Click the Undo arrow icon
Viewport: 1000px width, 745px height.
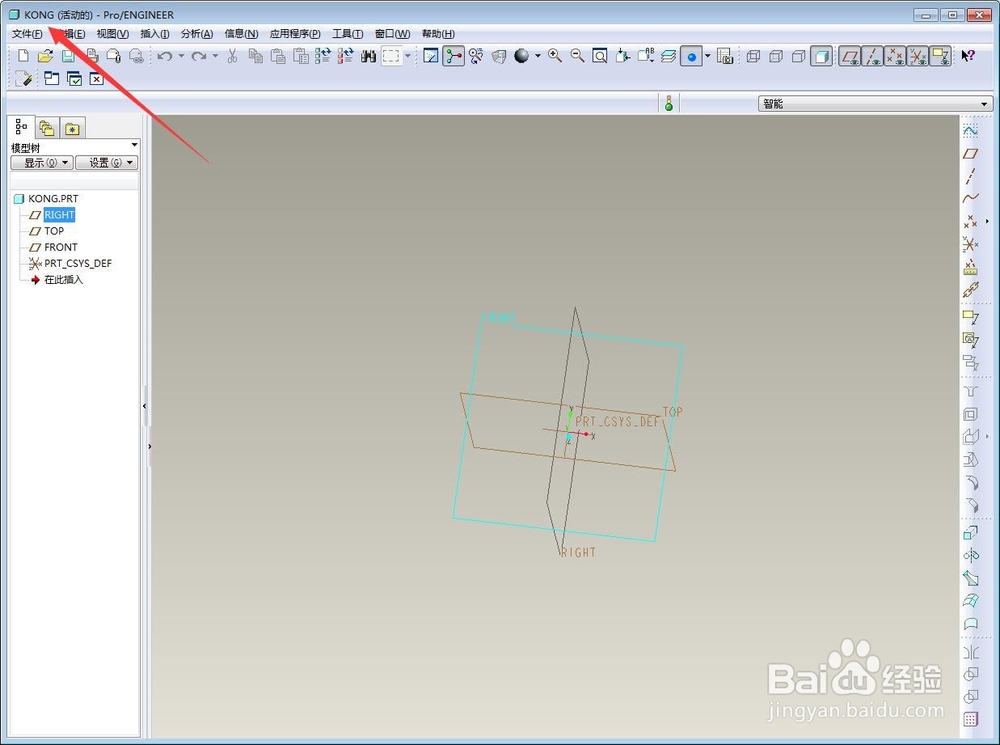(x=165, y=56)
